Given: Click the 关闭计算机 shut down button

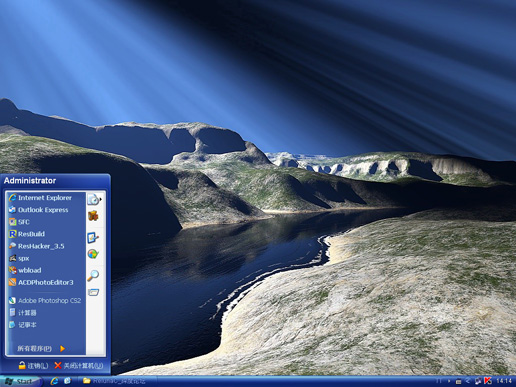Looking at the screenshot, I should pos(79,366).
